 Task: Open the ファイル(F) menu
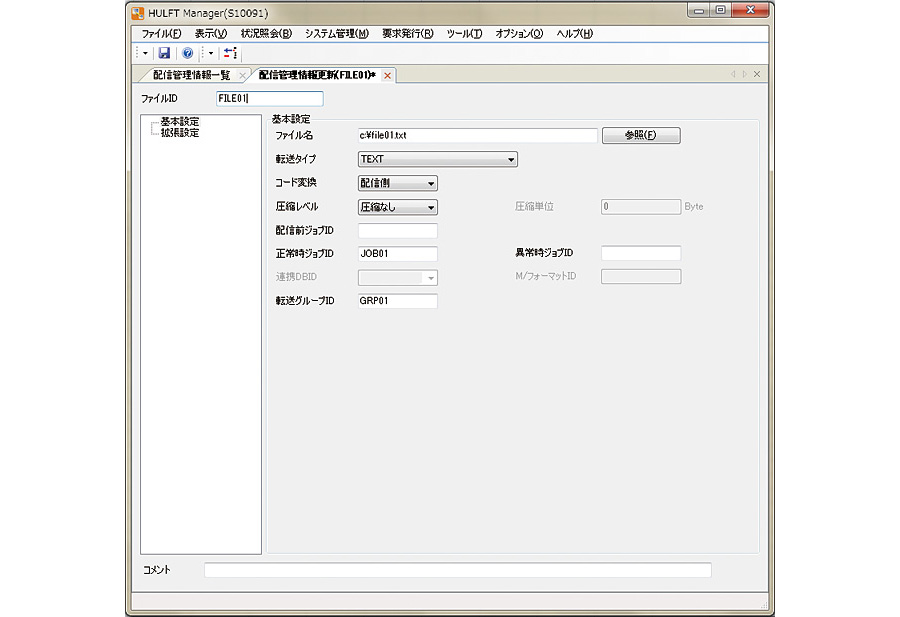point(161,33)
